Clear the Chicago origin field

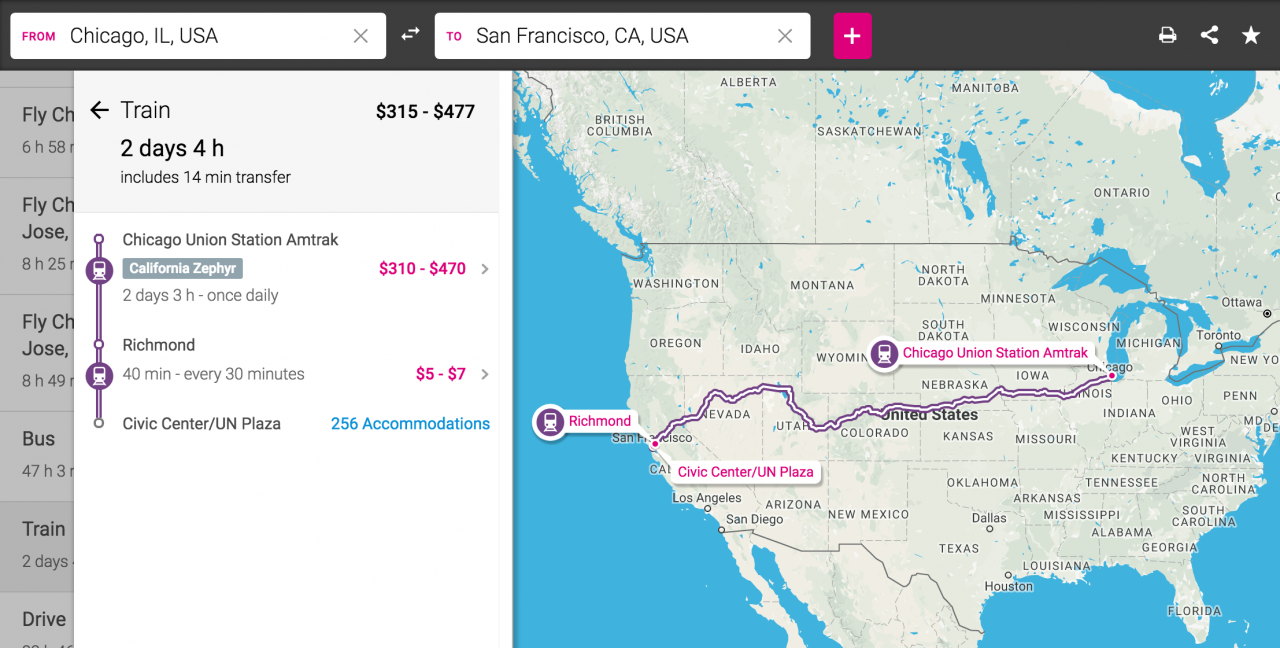tap(361, 36)
